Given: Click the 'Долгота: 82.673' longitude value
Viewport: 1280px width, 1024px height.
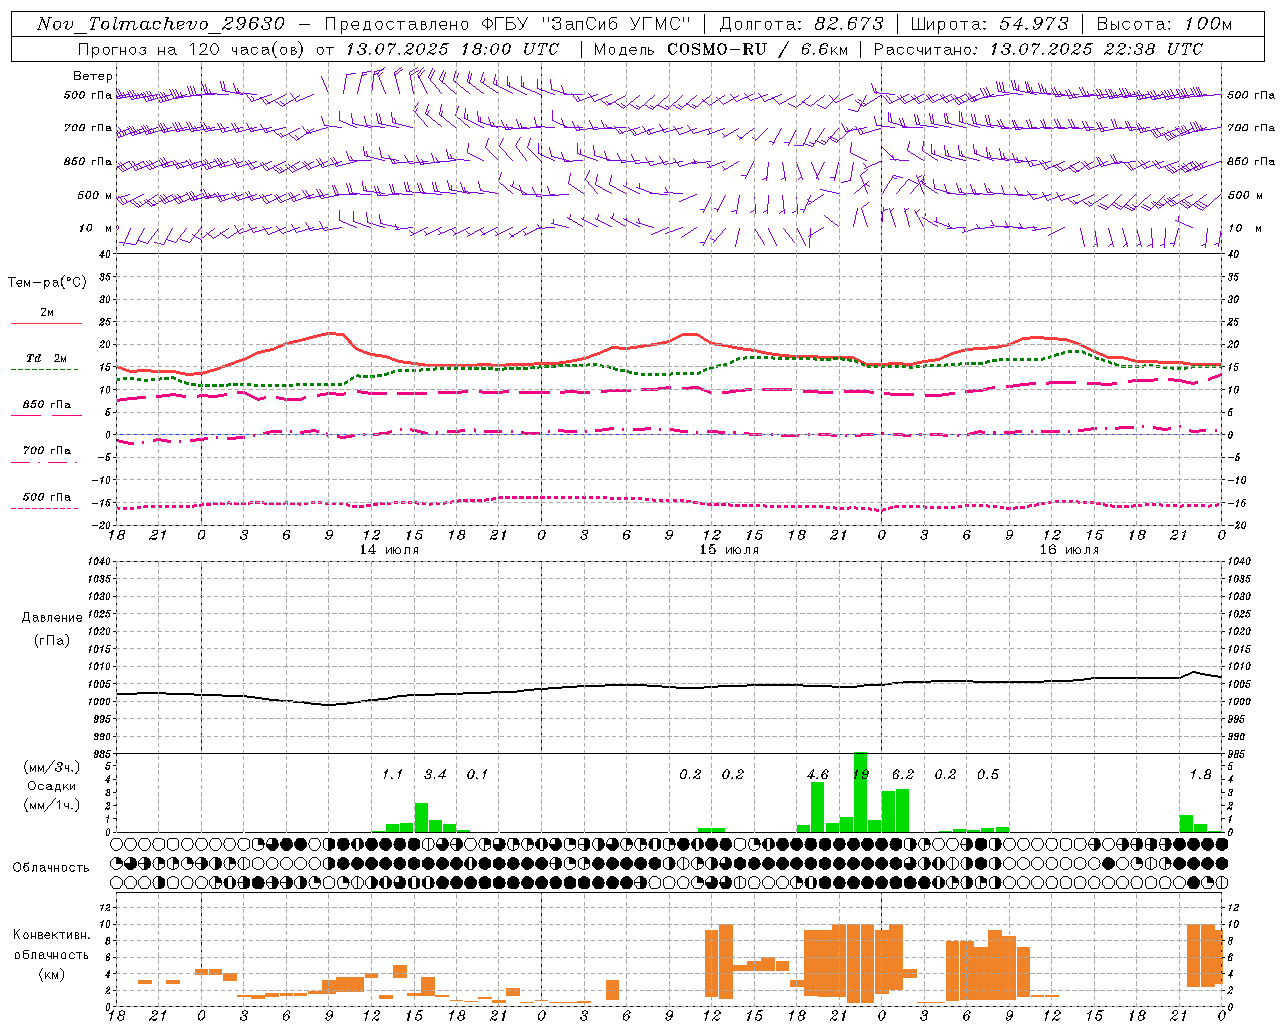Looking at the screenshot, I should tap(802, 24).
